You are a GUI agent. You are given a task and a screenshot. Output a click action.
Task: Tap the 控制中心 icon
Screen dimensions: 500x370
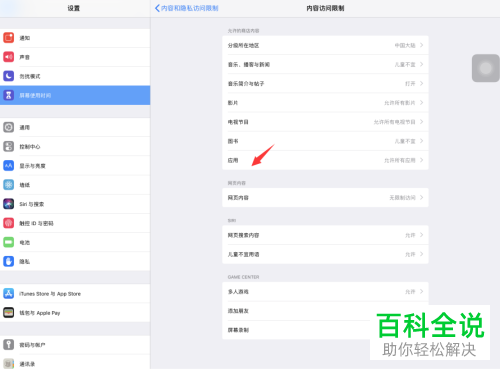tap(9, 146)
